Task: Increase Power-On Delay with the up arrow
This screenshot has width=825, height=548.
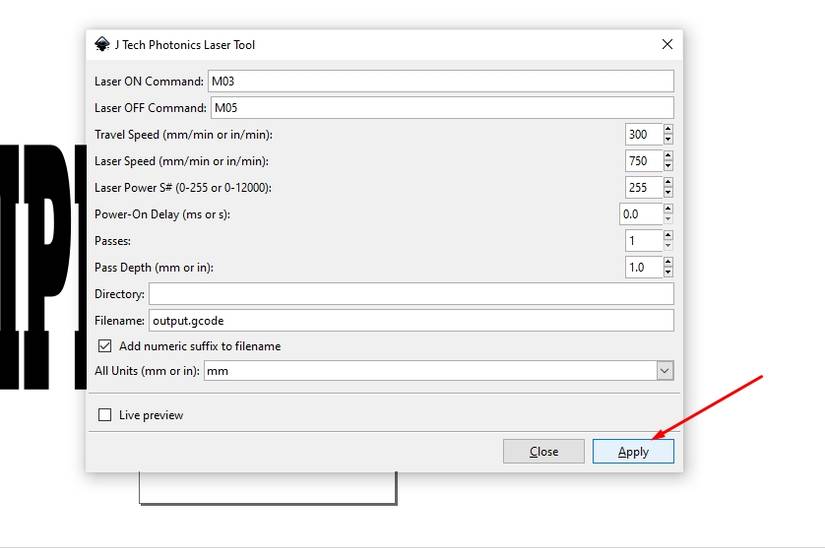Action: click(x=668, y=209)
